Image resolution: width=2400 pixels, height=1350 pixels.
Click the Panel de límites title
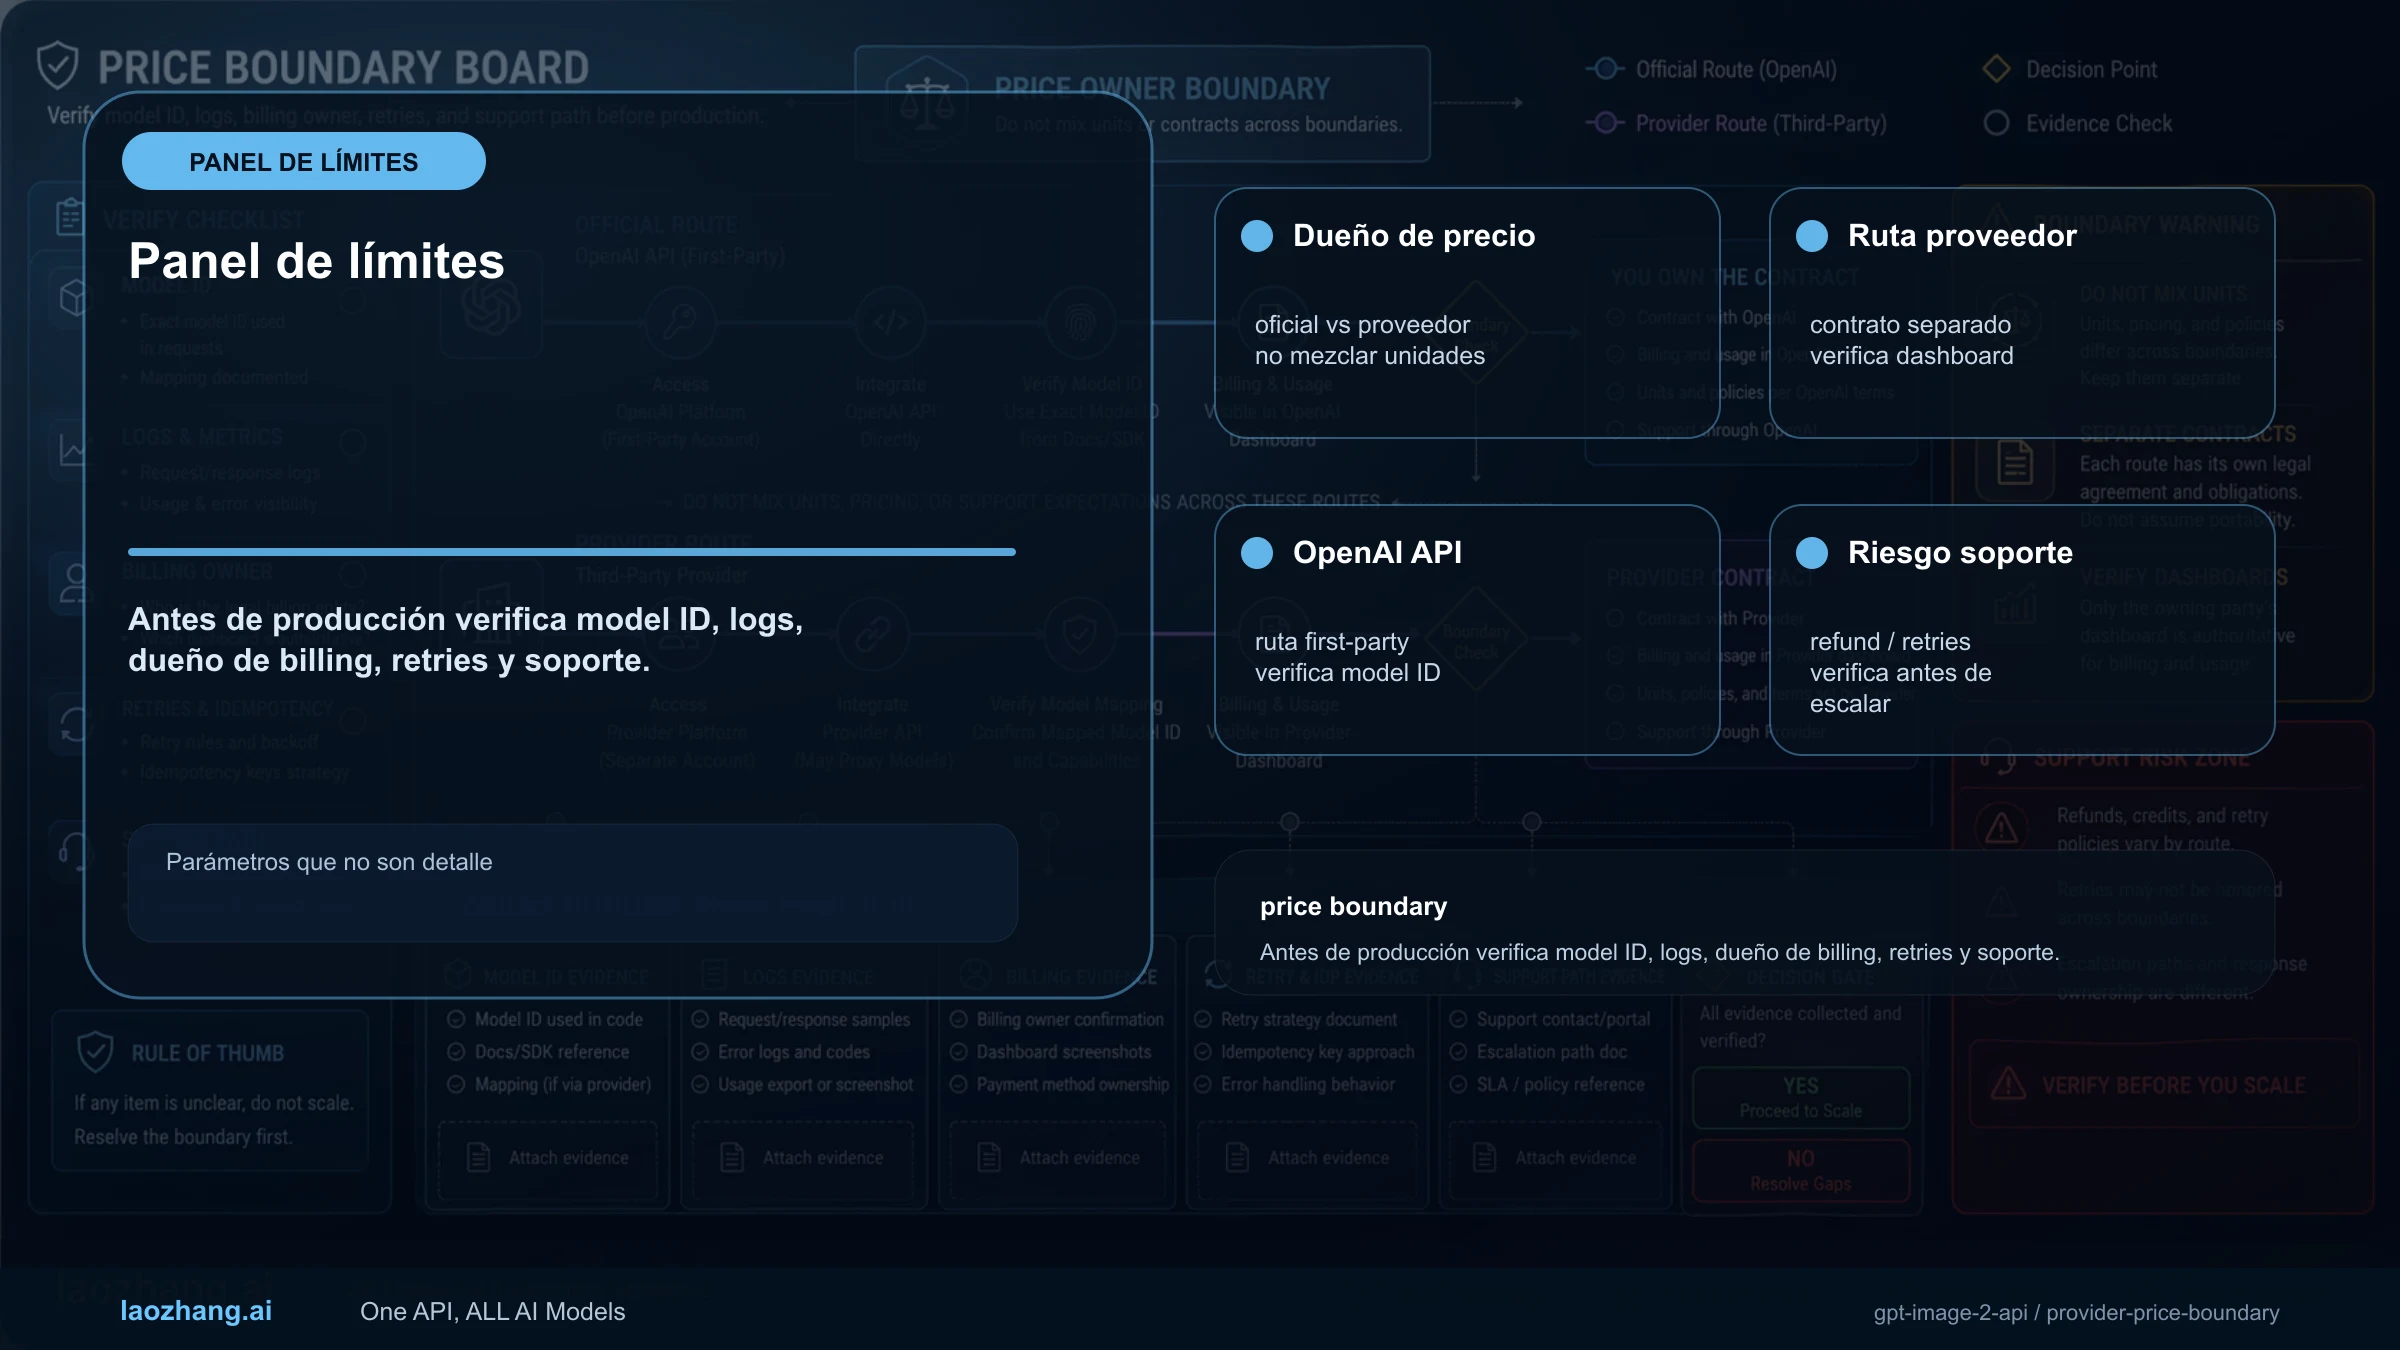[x=317, y=262]
